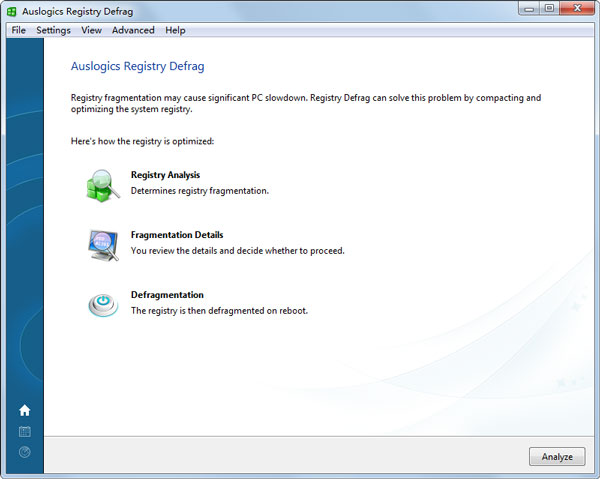Click the Fragmentation Details monitor icon
The width and height of the screenshot is (600, 479).
point(103,245)
